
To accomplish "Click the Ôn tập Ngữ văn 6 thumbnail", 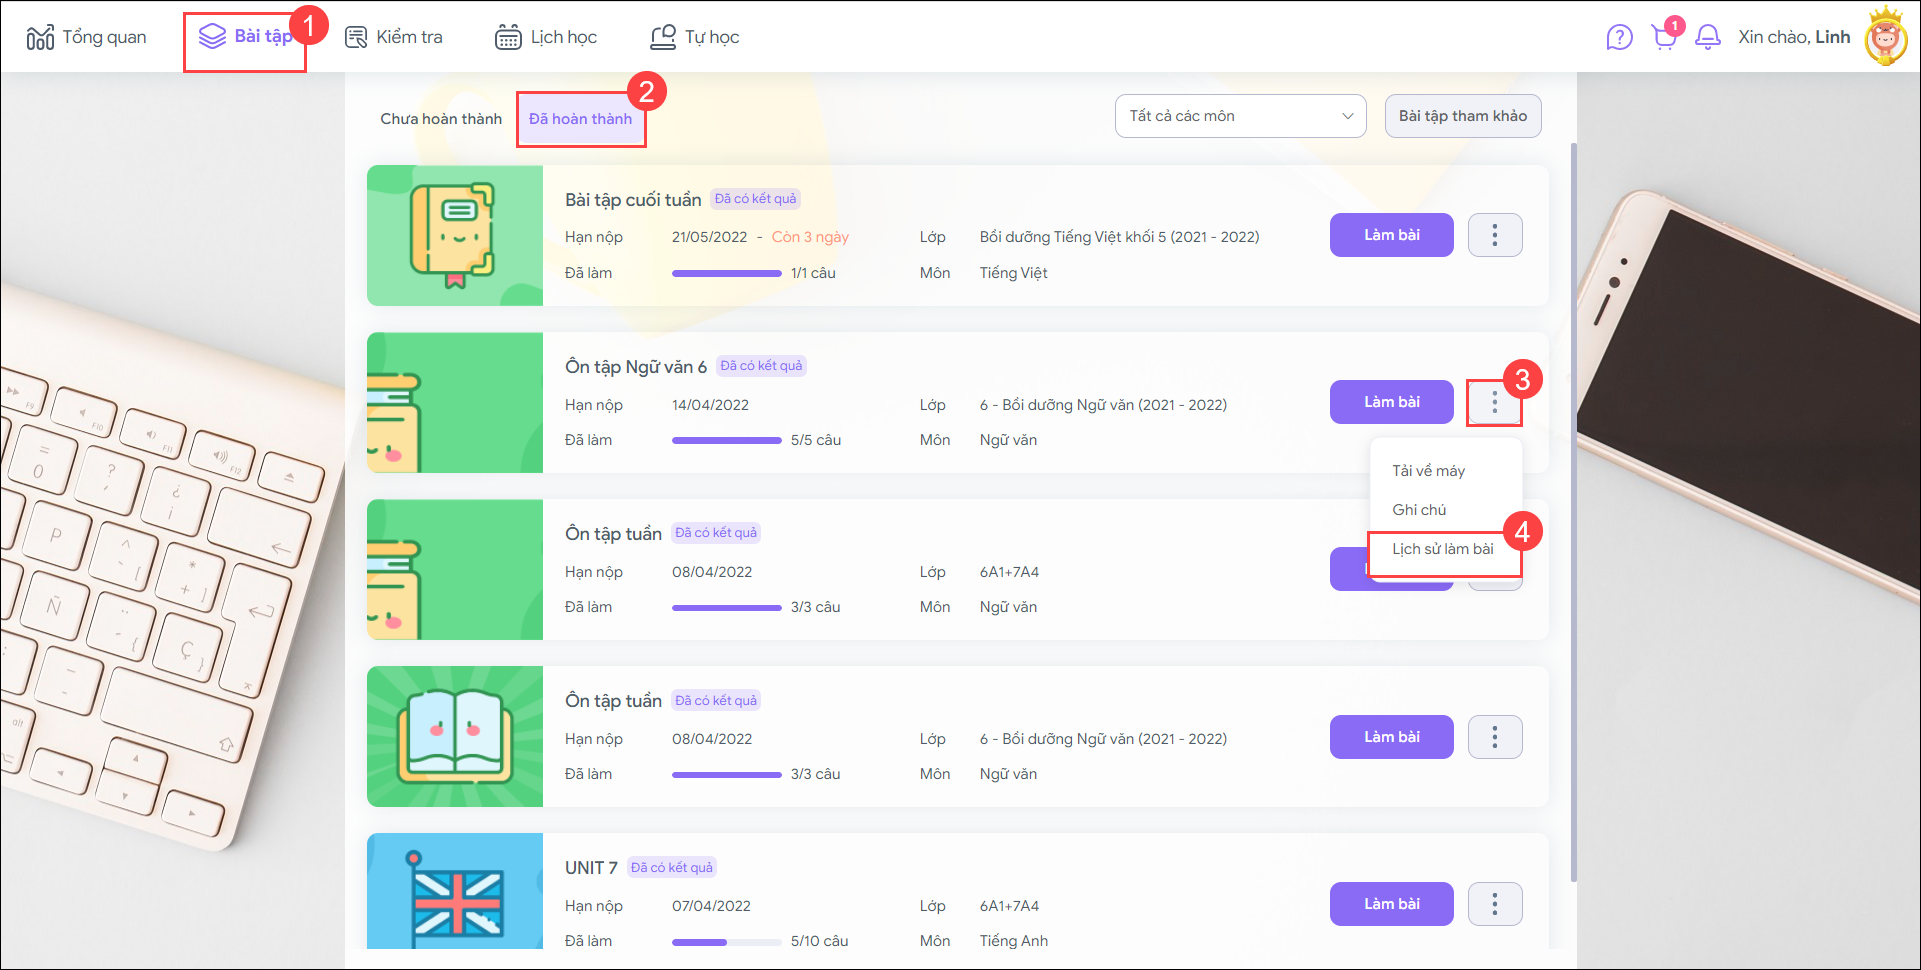I will [455, 402].
